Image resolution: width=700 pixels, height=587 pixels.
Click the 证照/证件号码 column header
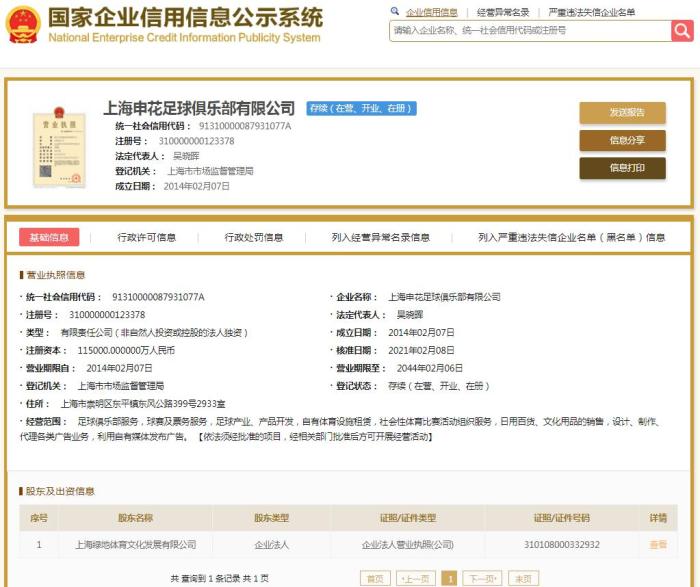(x=562, y=518)
